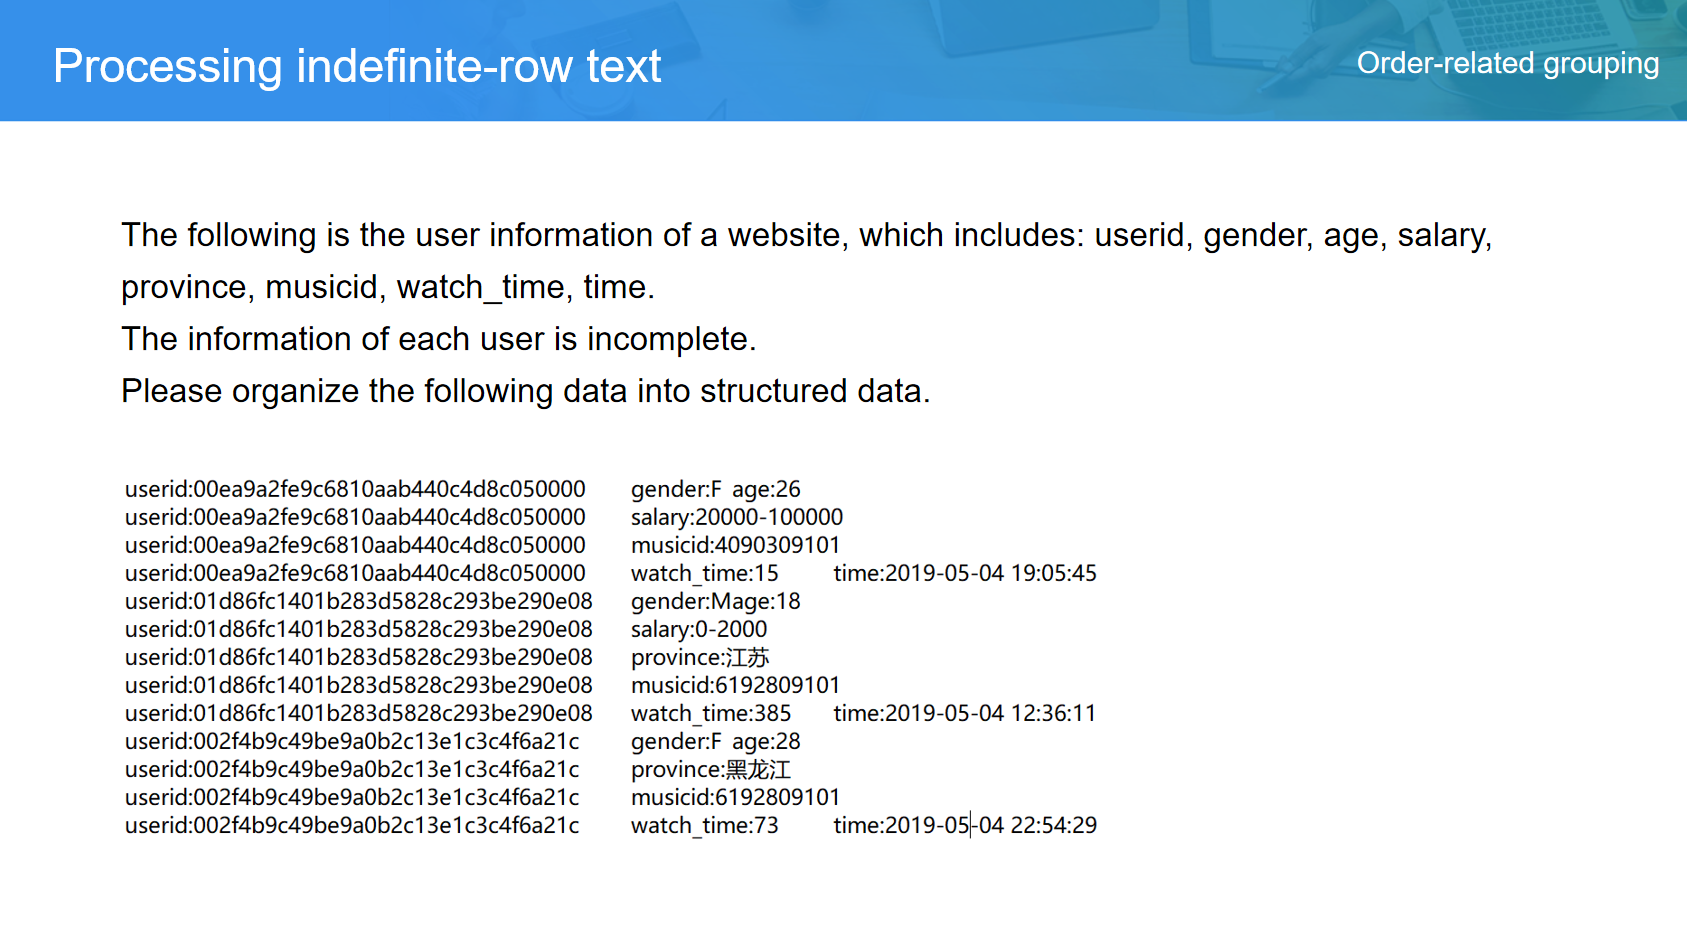Click the 'gender:F age:28' entry
This screenshot has width=1687, height=949.
click(x=715, y=741)
